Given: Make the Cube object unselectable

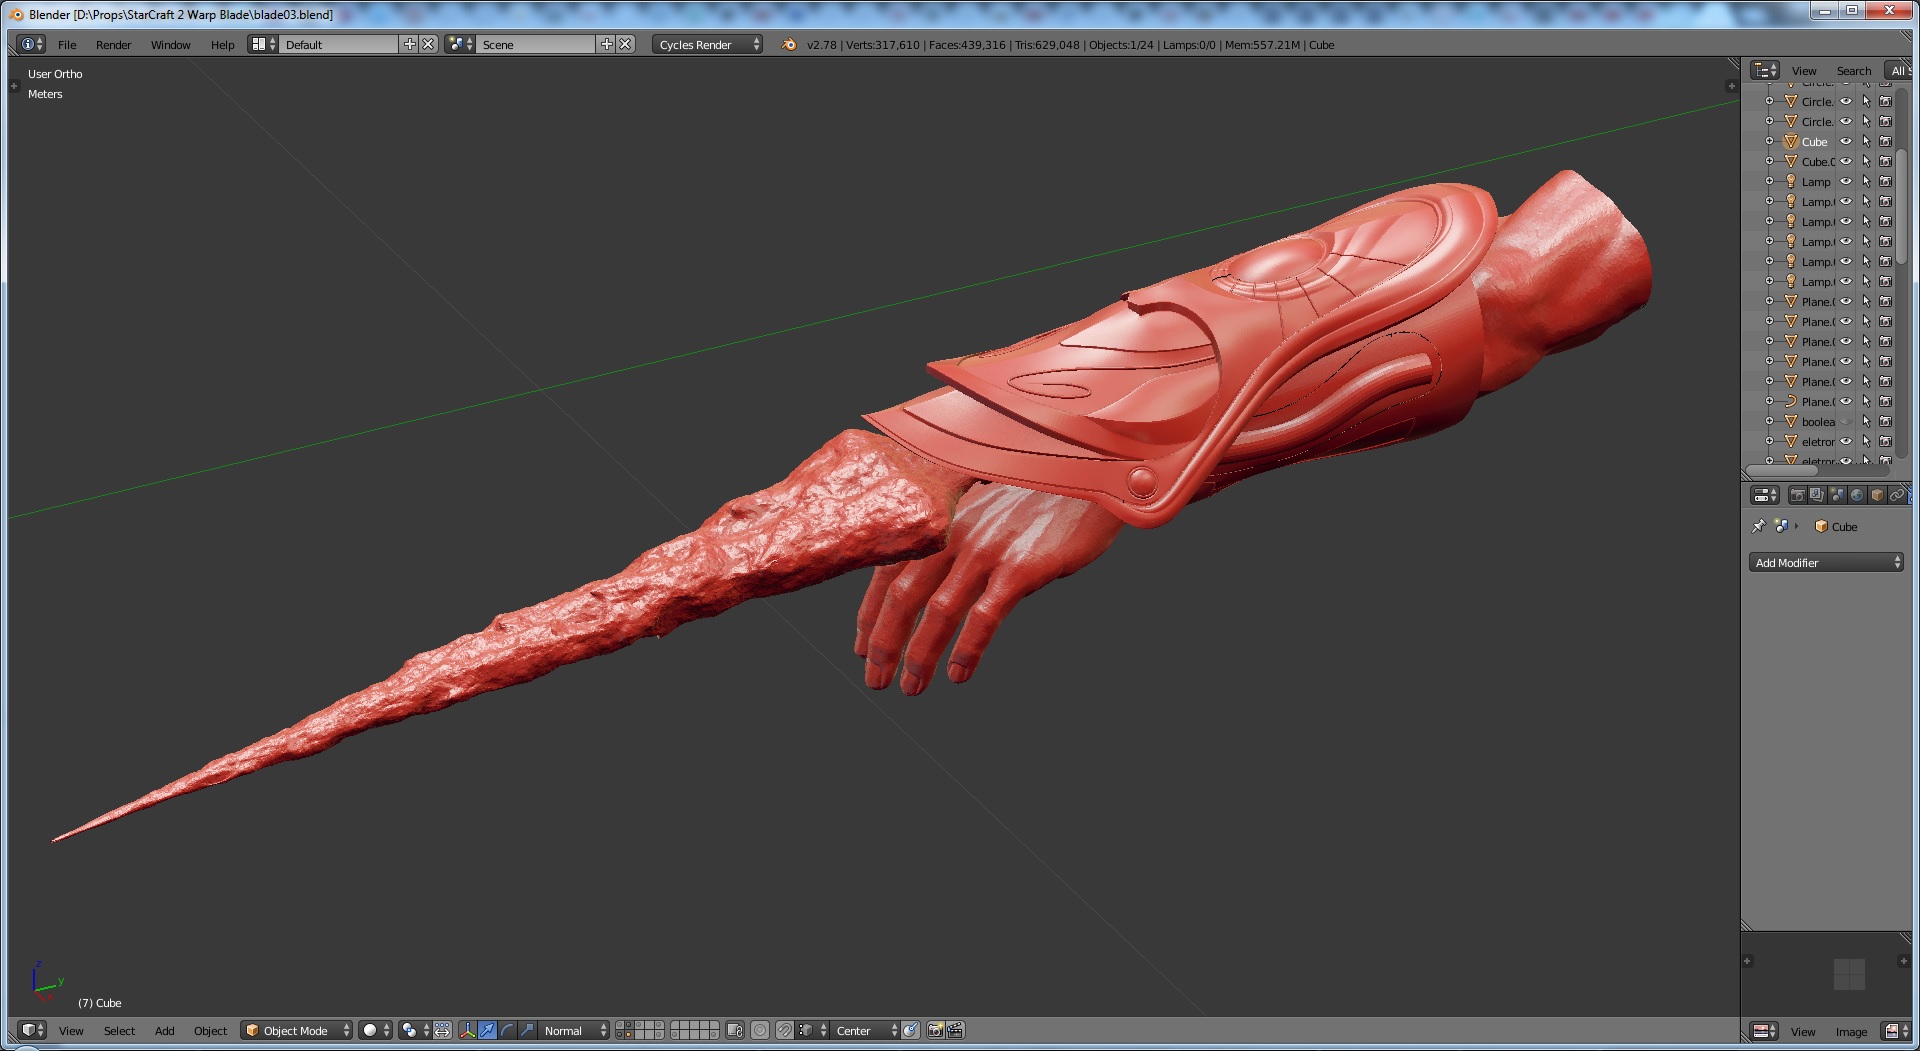Looking at the screenshot, I should (1866, 141).
